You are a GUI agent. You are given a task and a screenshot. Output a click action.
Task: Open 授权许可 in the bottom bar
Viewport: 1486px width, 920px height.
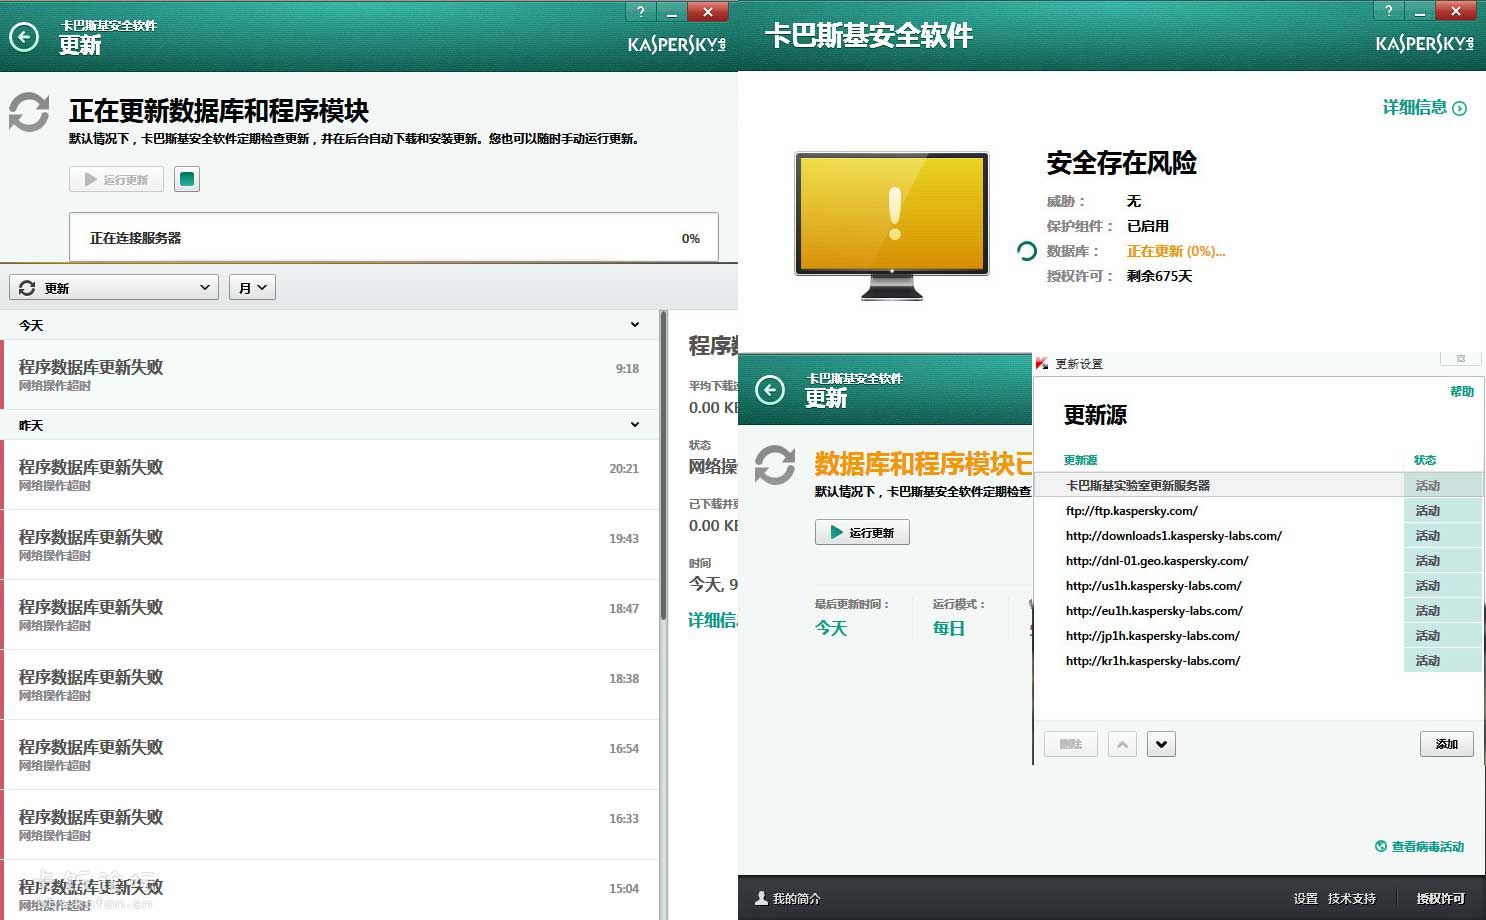click(1440, 898)
